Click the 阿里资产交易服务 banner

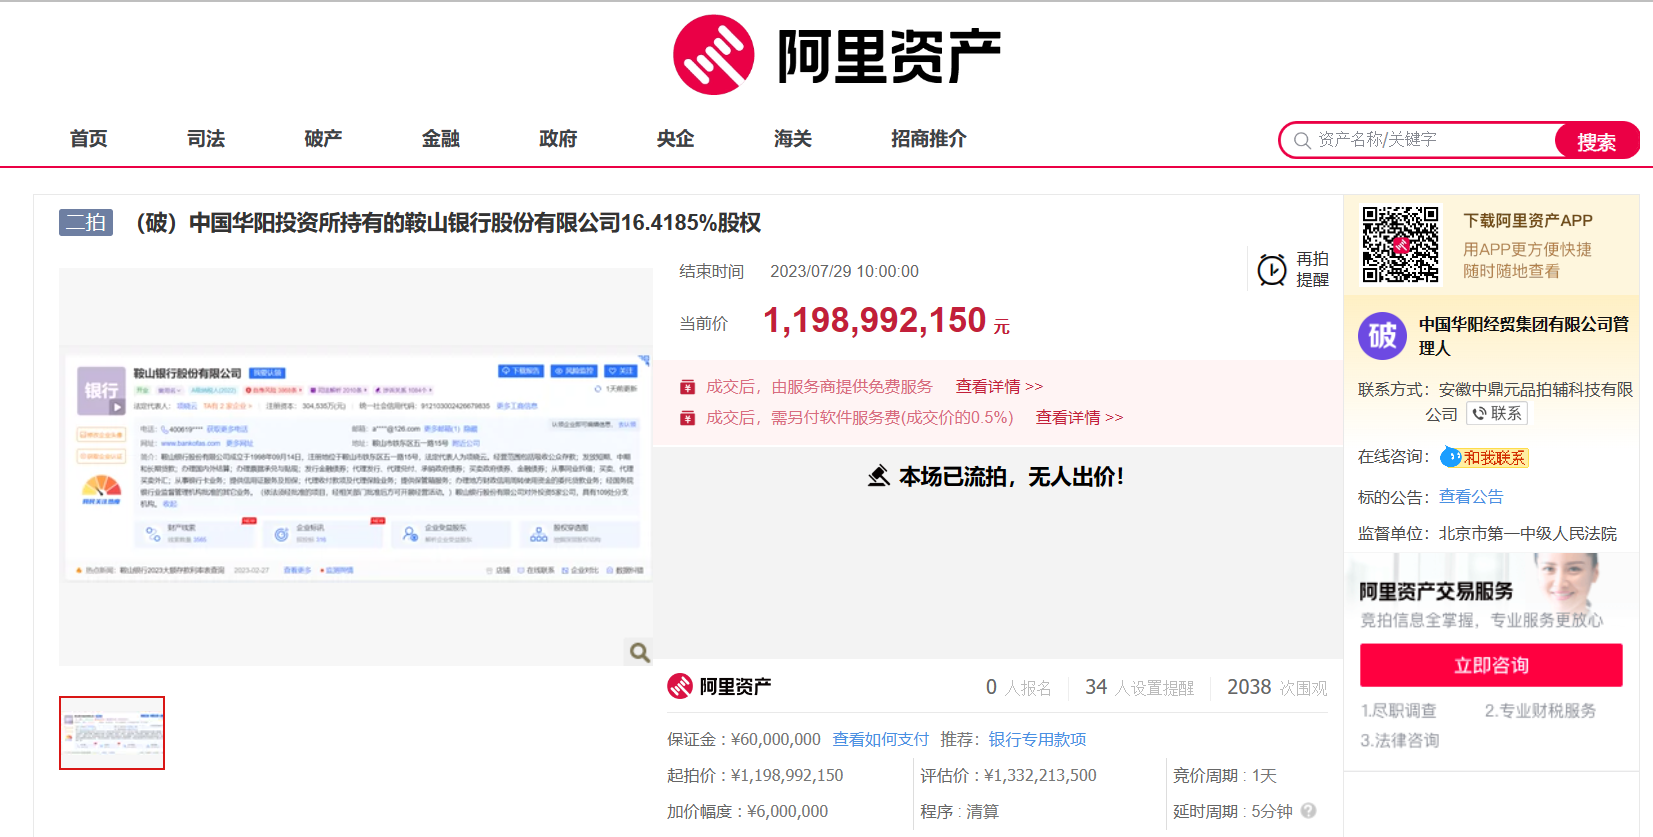[1491, 594]
